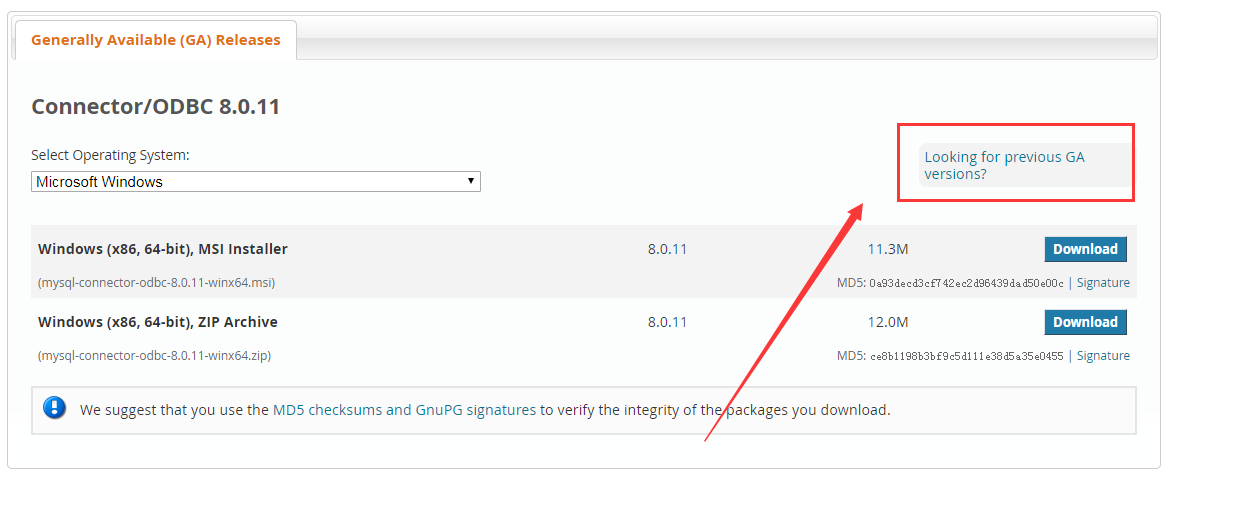Download the 64-bit ZIP Archive

click(1085, 322)
